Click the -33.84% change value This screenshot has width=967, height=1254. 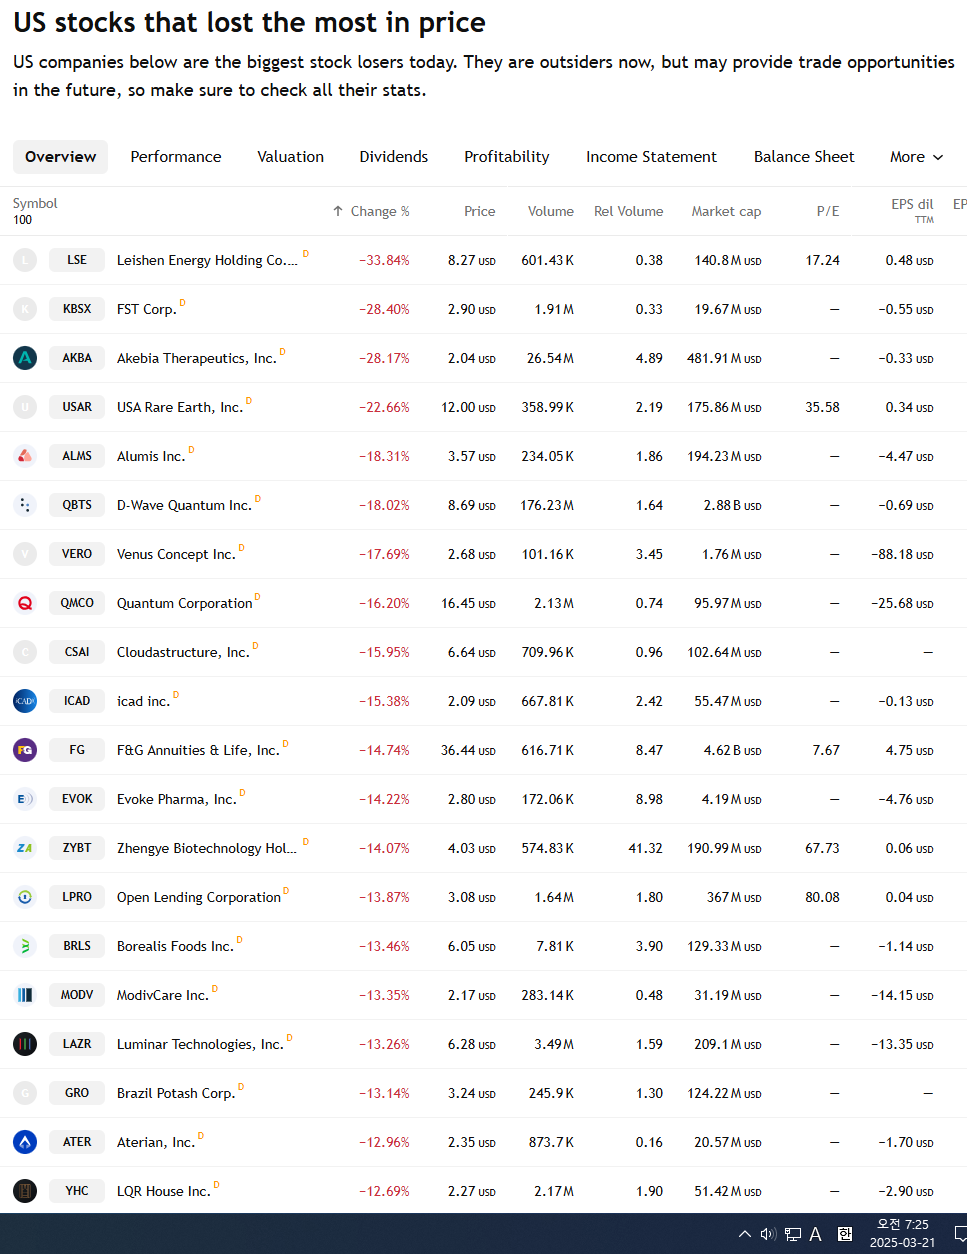pos(384,260)
